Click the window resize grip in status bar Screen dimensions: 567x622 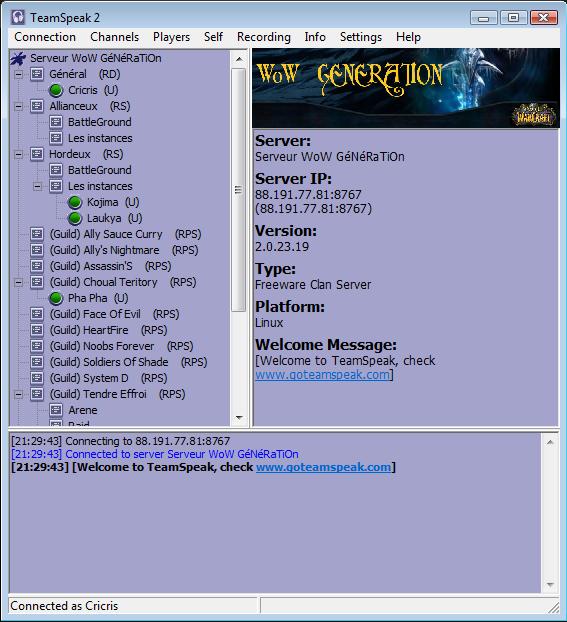point(553,607)
